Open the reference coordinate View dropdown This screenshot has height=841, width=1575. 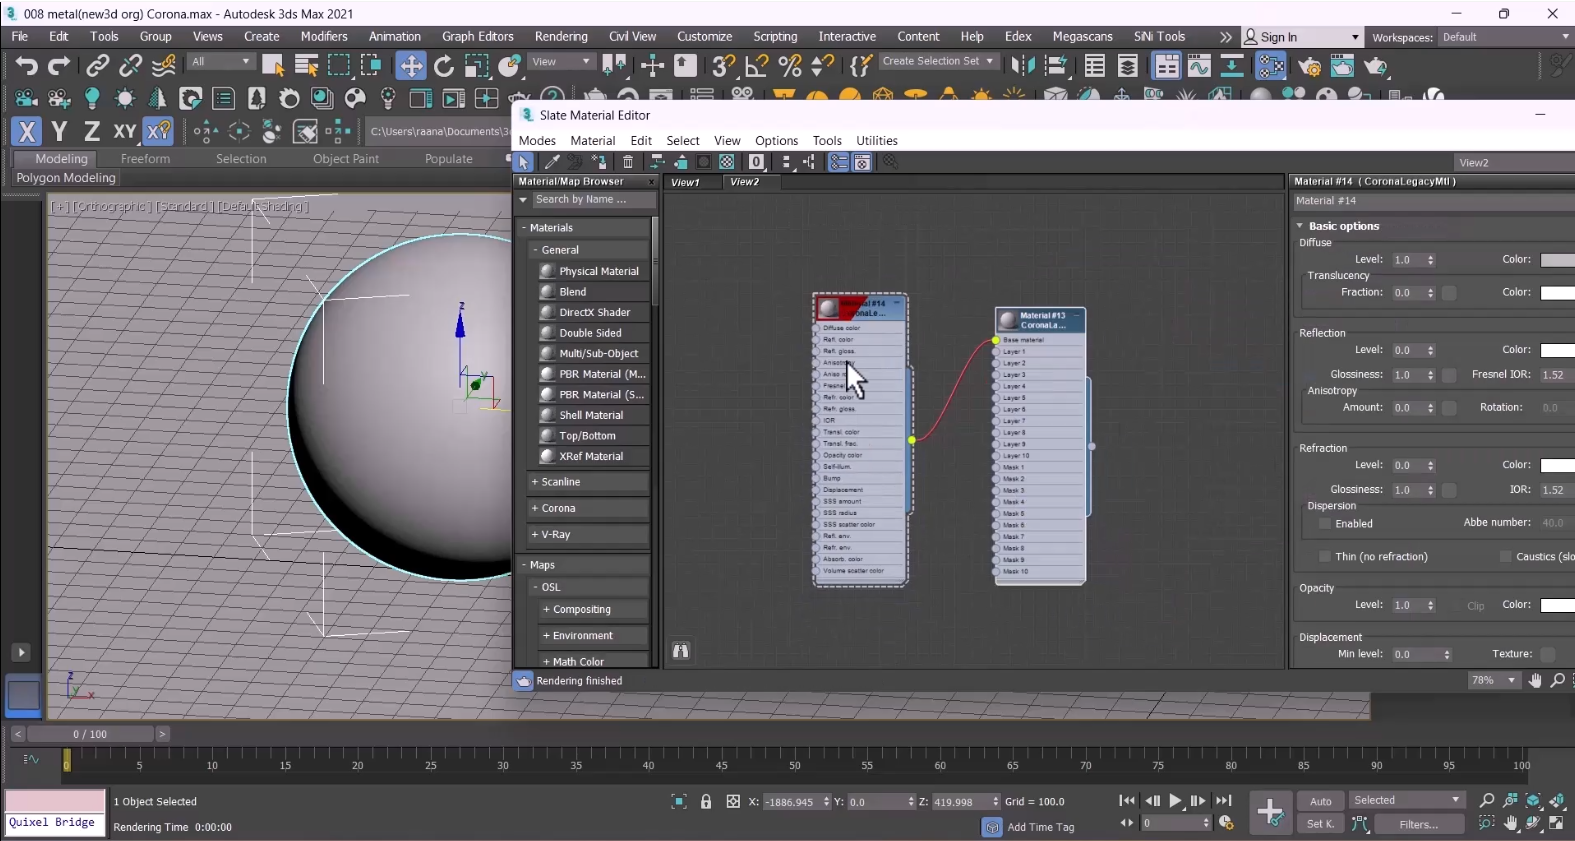click(x=561, y=62)
